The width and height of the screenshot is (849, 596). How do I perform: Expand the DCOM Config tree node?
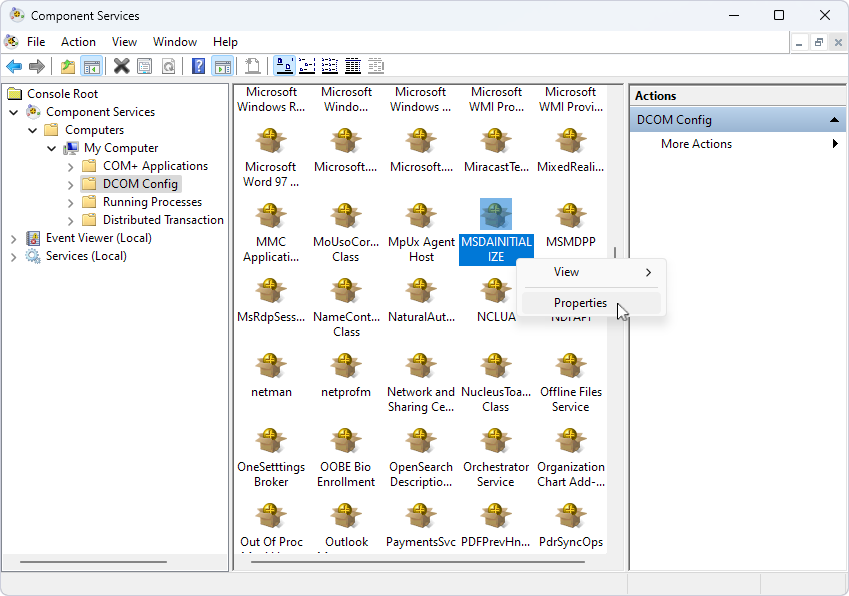pos(70,185)
